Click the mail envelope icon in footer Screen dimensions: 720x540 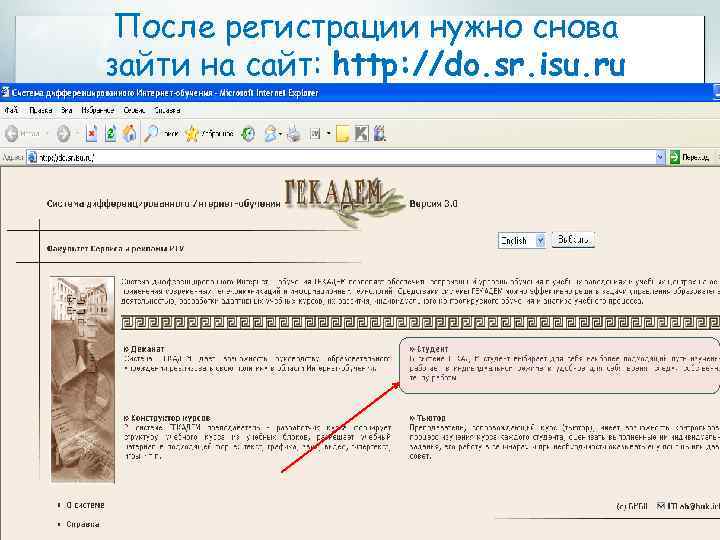[661, 506]
